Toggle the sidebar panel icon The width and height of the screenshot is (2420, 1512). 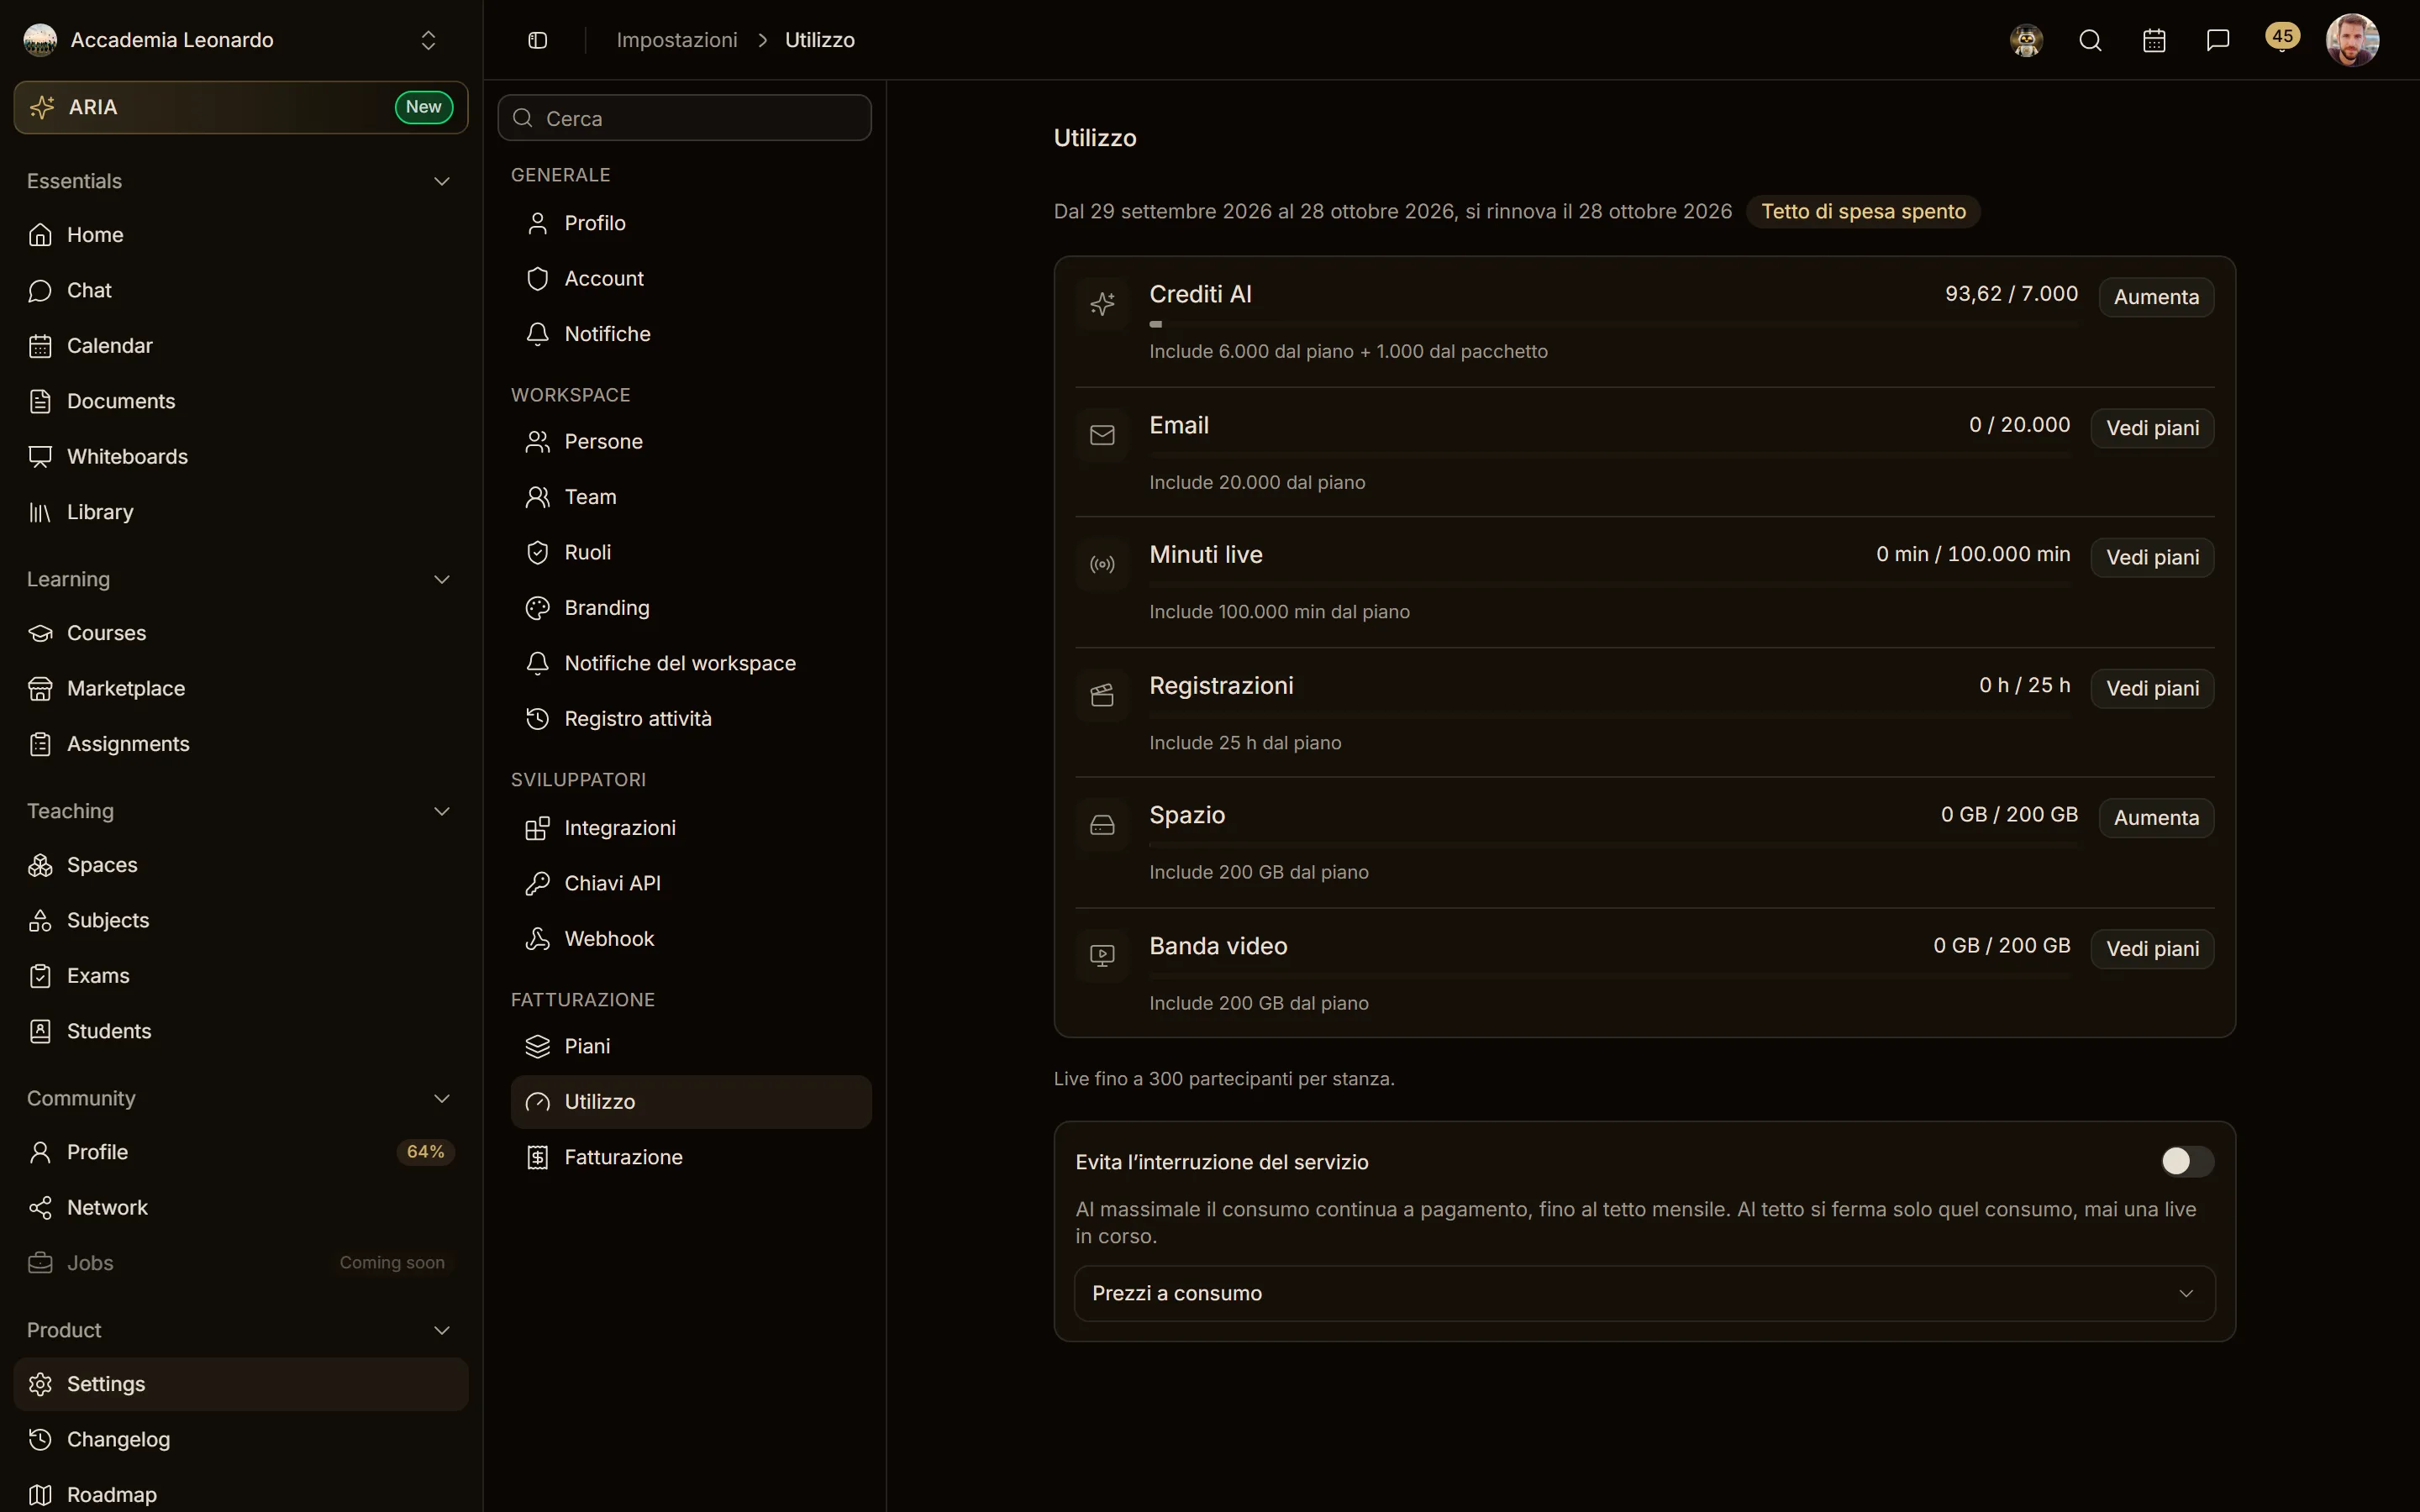coord(537,40)
